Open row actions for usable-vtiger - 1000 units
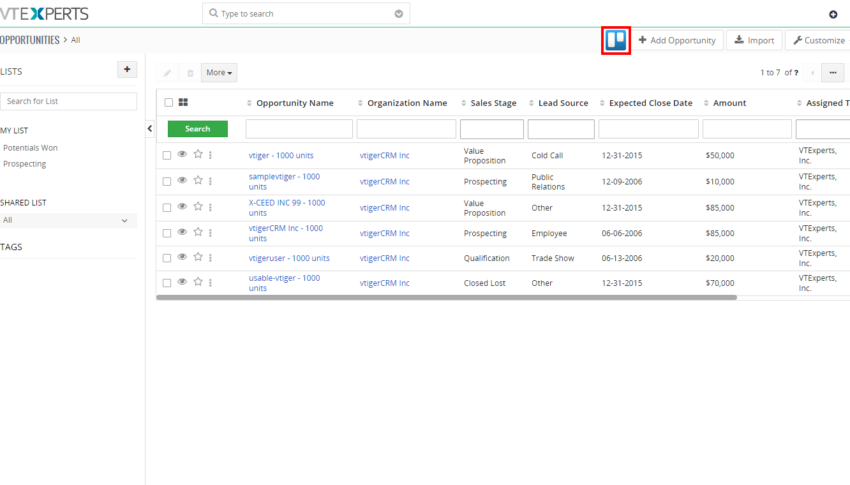This screenshot has height=485, width=850. (210, 282)
